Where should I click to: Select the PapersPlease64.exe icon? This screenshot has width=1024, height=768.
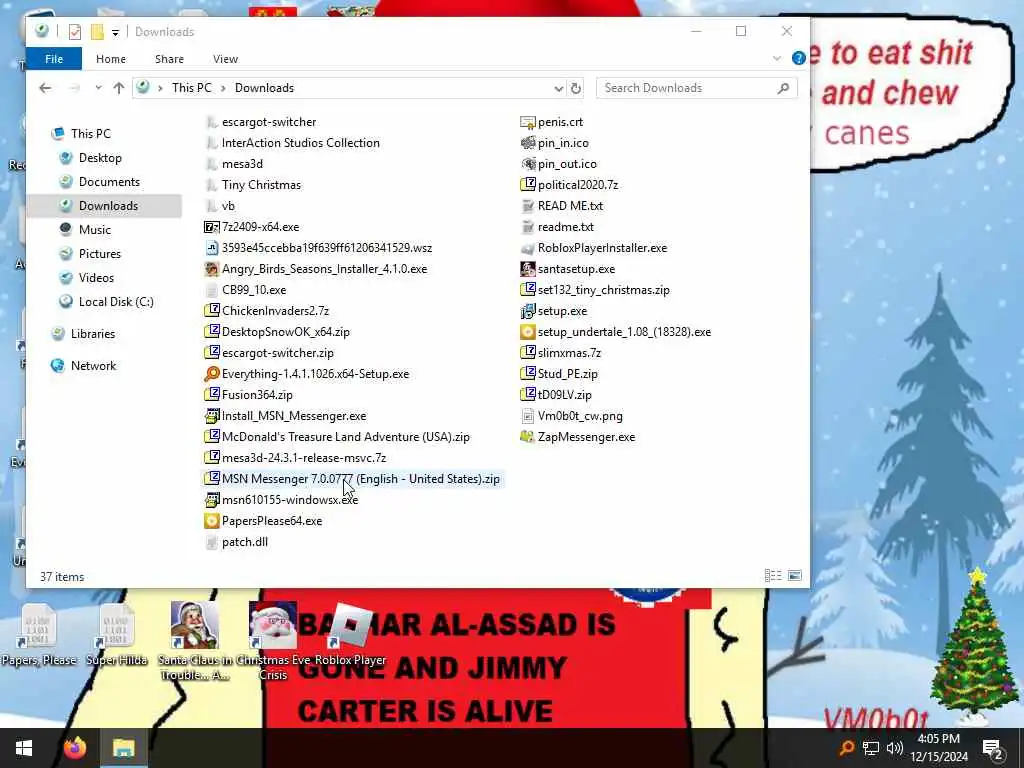coord(212,520)
